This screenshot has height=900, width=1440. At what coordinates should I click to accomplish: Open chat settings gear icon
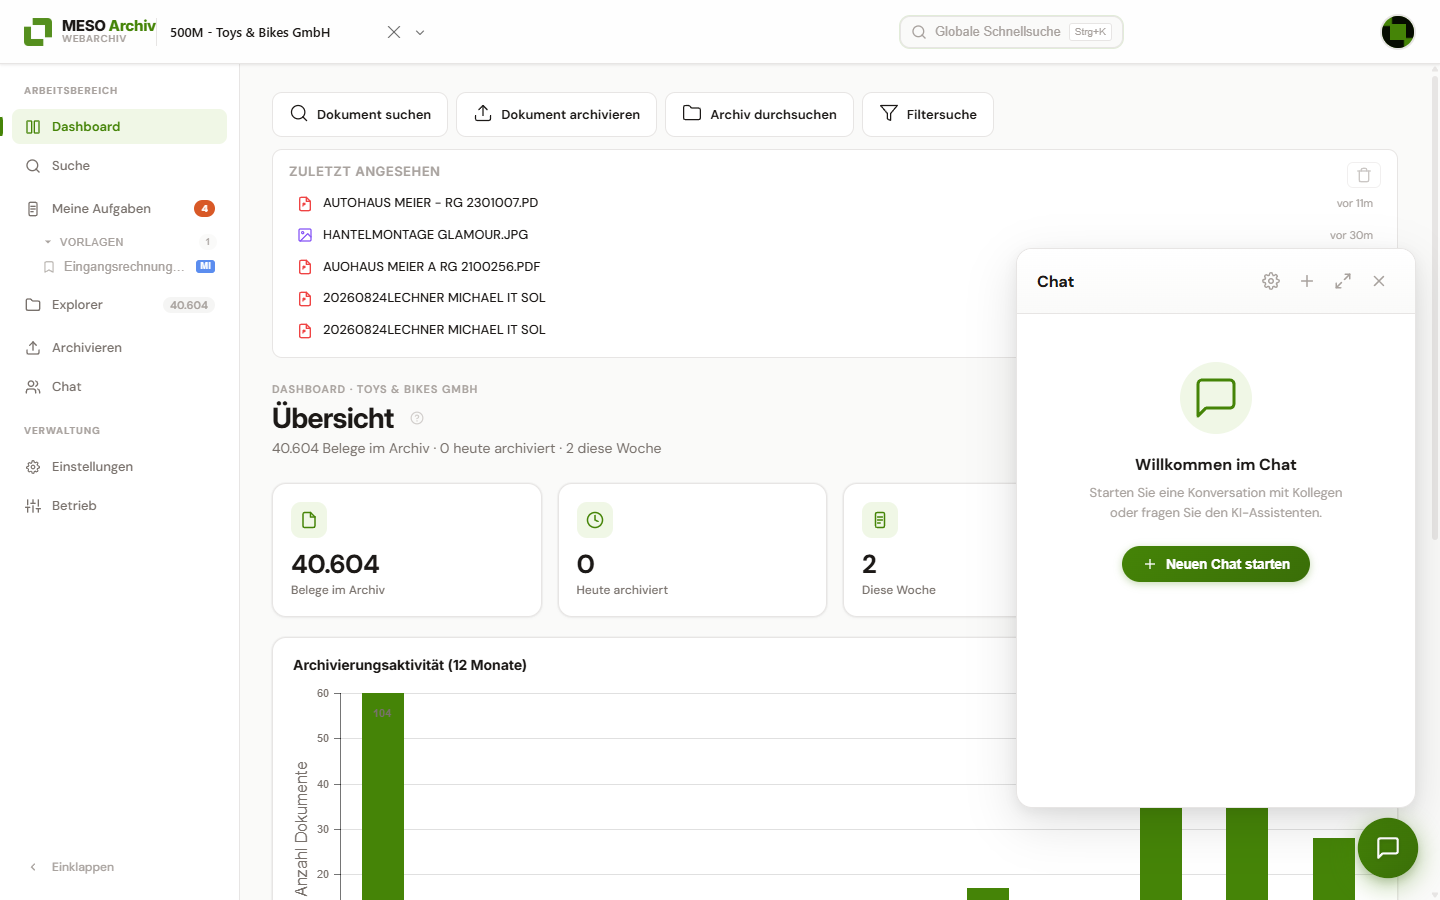point(1271,281)
